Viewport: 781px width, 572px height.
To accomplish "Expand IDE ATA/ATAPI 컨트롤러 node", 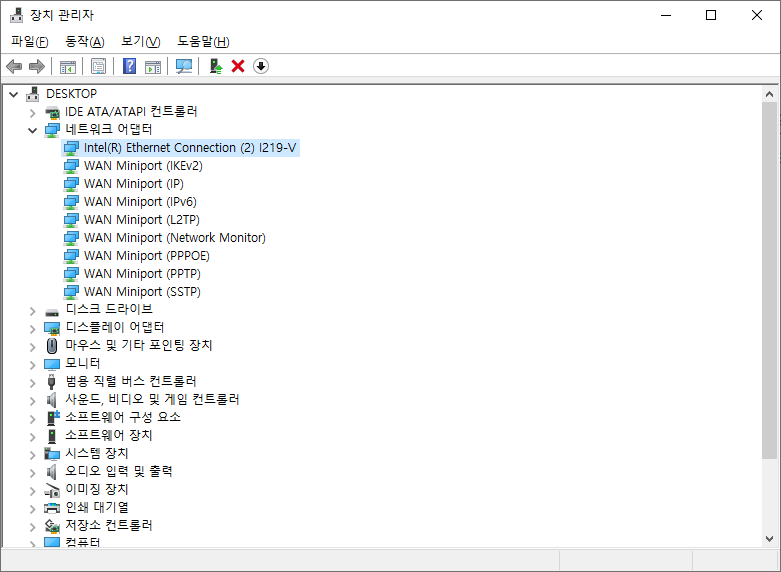I will (32, 113).
